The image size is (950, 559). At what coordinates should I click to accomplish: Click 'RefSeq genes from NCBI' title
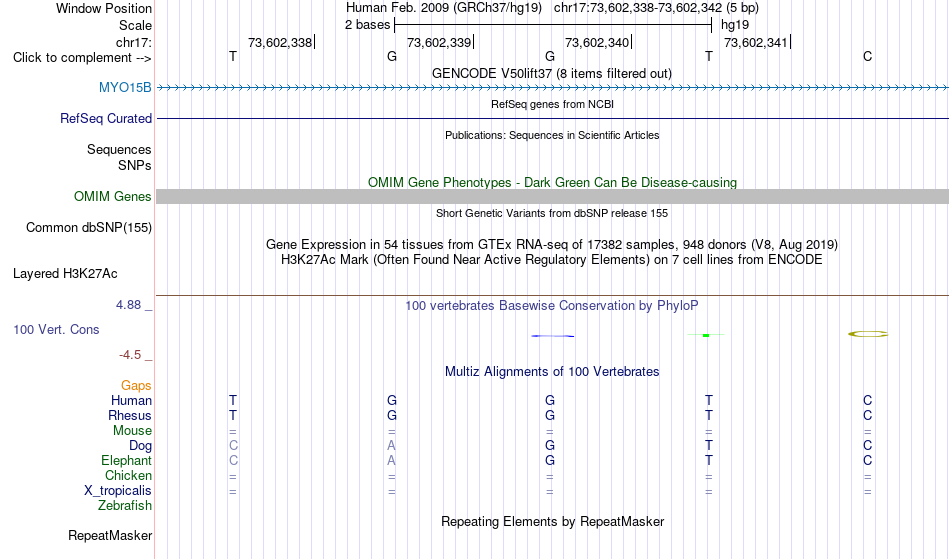(x=553, y=105)
